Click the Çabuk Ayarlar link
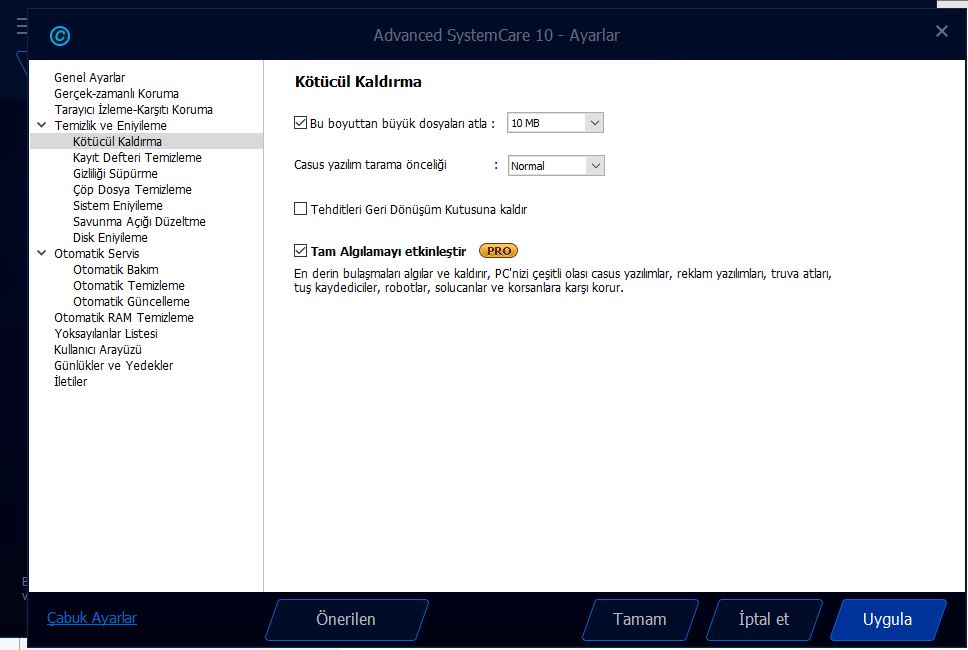968x650 pixels. click(92, 618)
